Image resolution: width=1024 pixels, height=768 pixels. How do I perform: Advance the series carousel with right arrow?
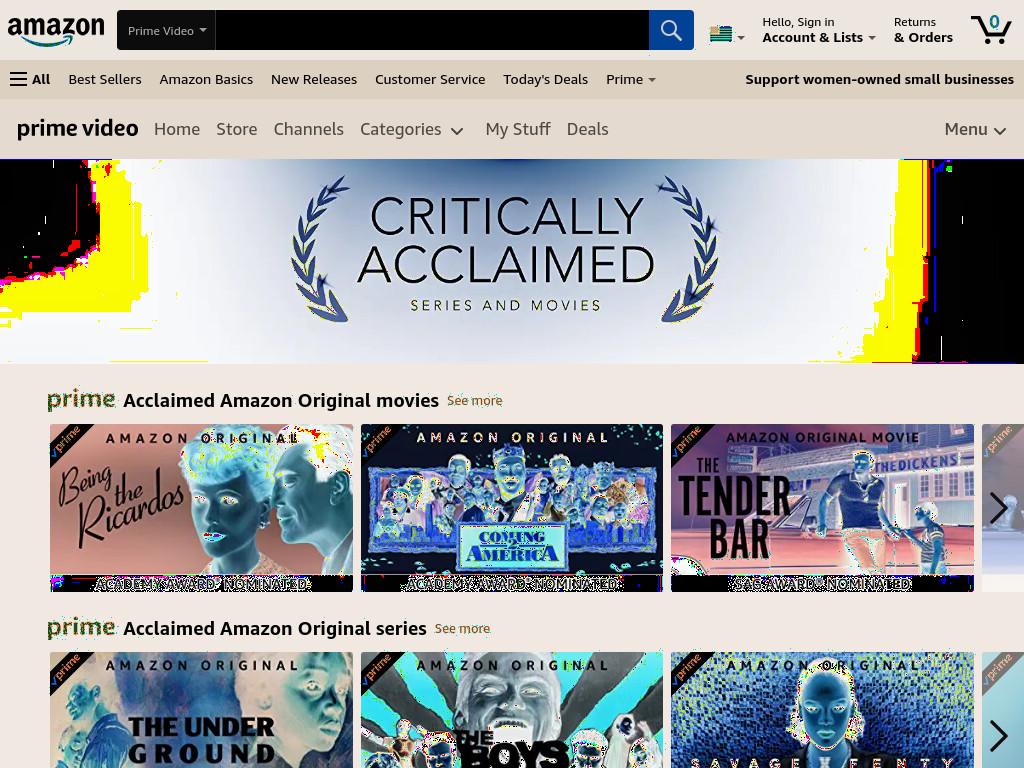coord(998,736)
